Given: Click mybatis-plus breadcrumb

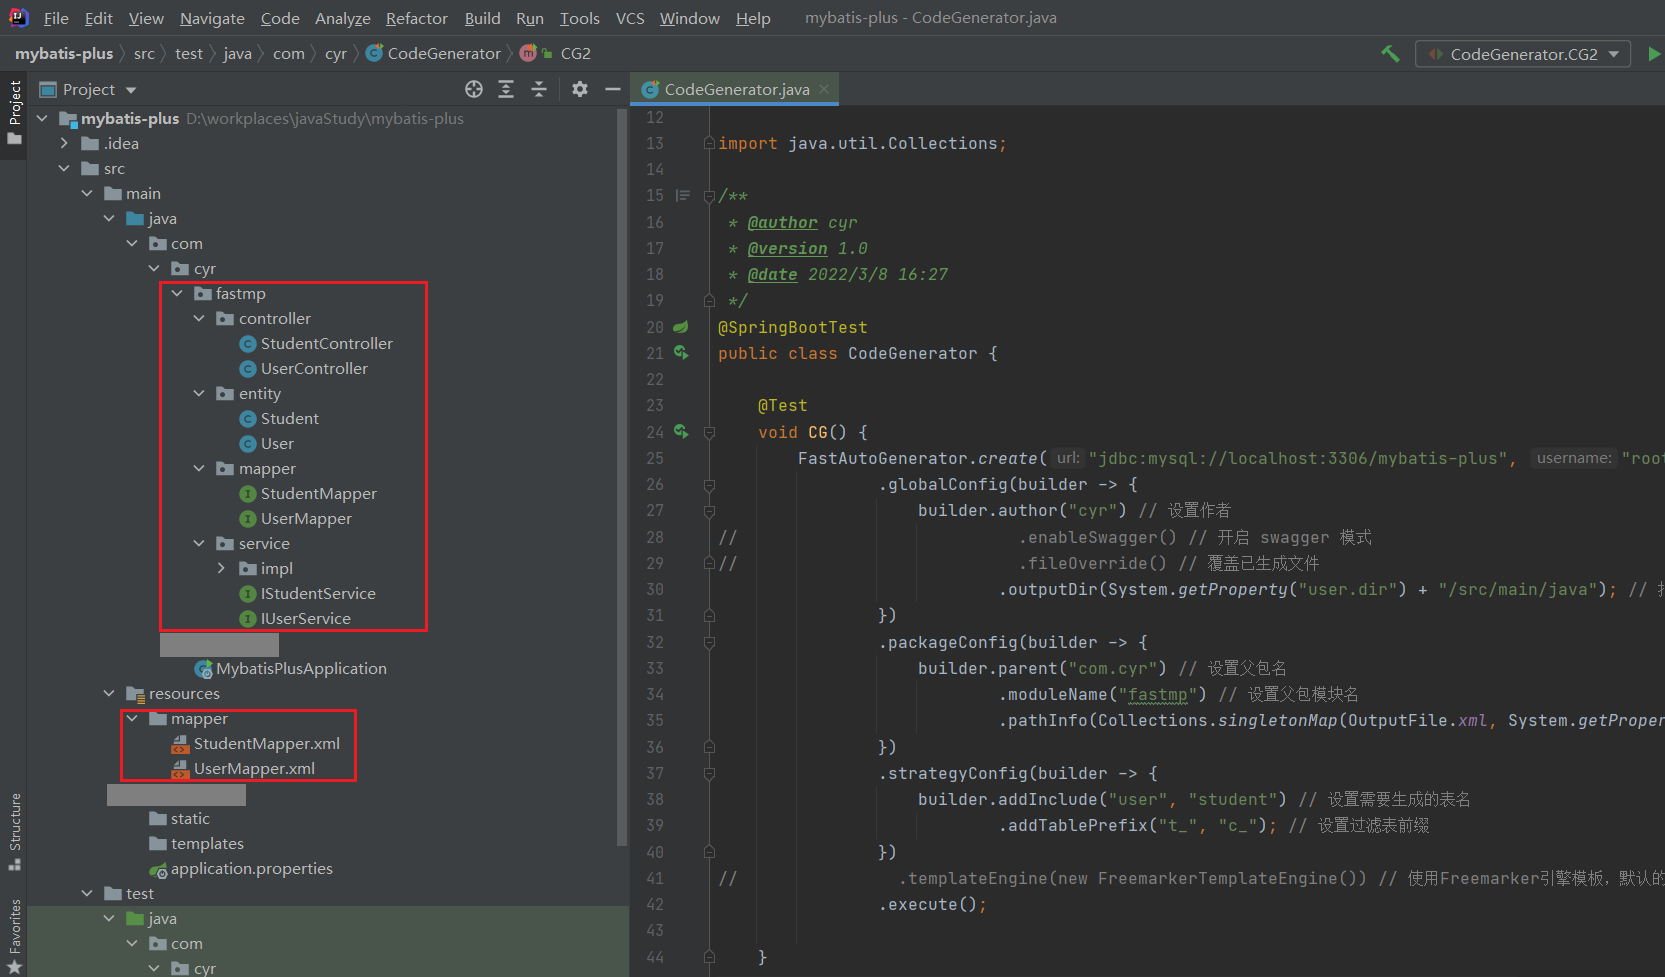Looking at the screenshot, I should [64, 53].
